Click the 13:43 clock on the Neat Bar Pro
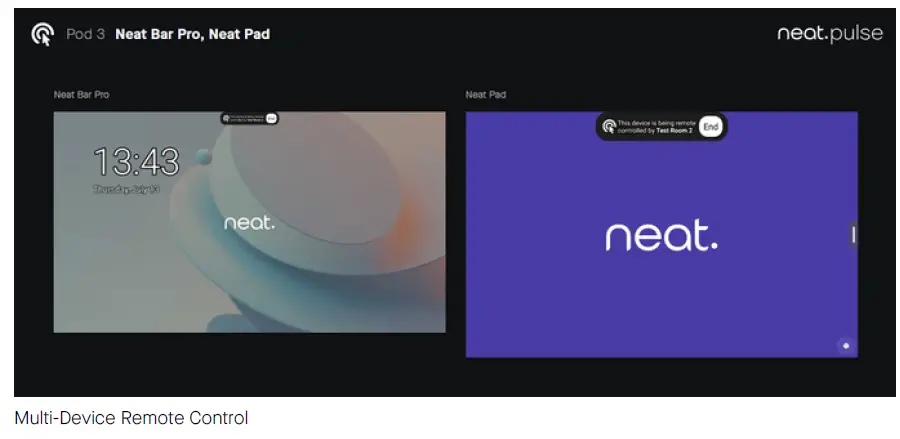This screenshot has height=439, width=900. pyautogui.click(x=137, y=161)
